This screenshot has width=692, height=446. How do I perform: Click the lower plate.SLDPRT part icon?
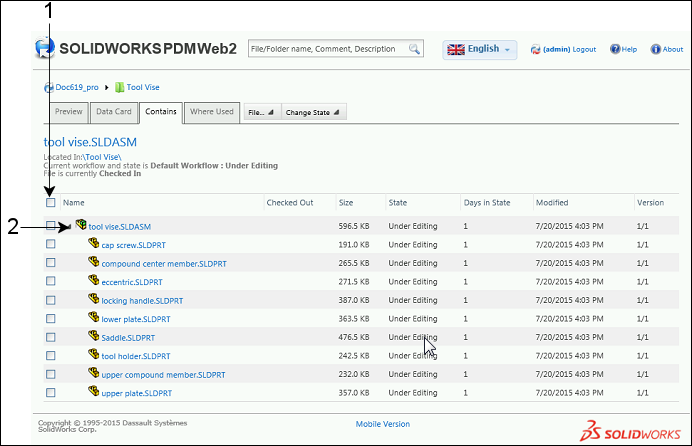click(94, 317)
